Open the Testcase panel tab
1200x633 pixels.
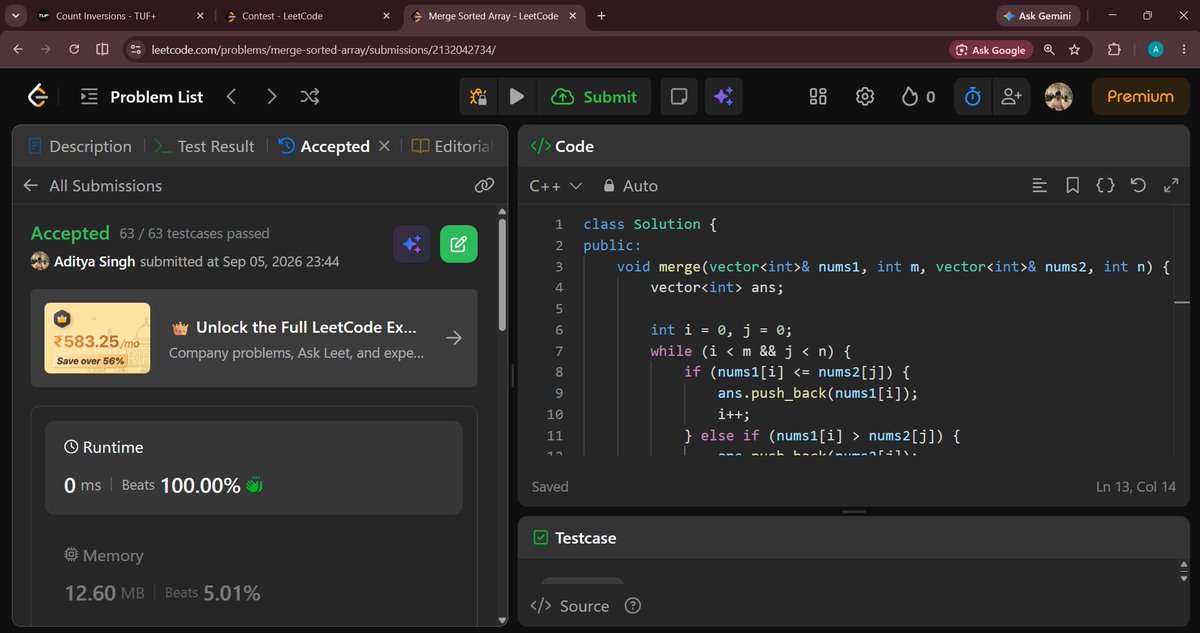click(x=574, y=538)
